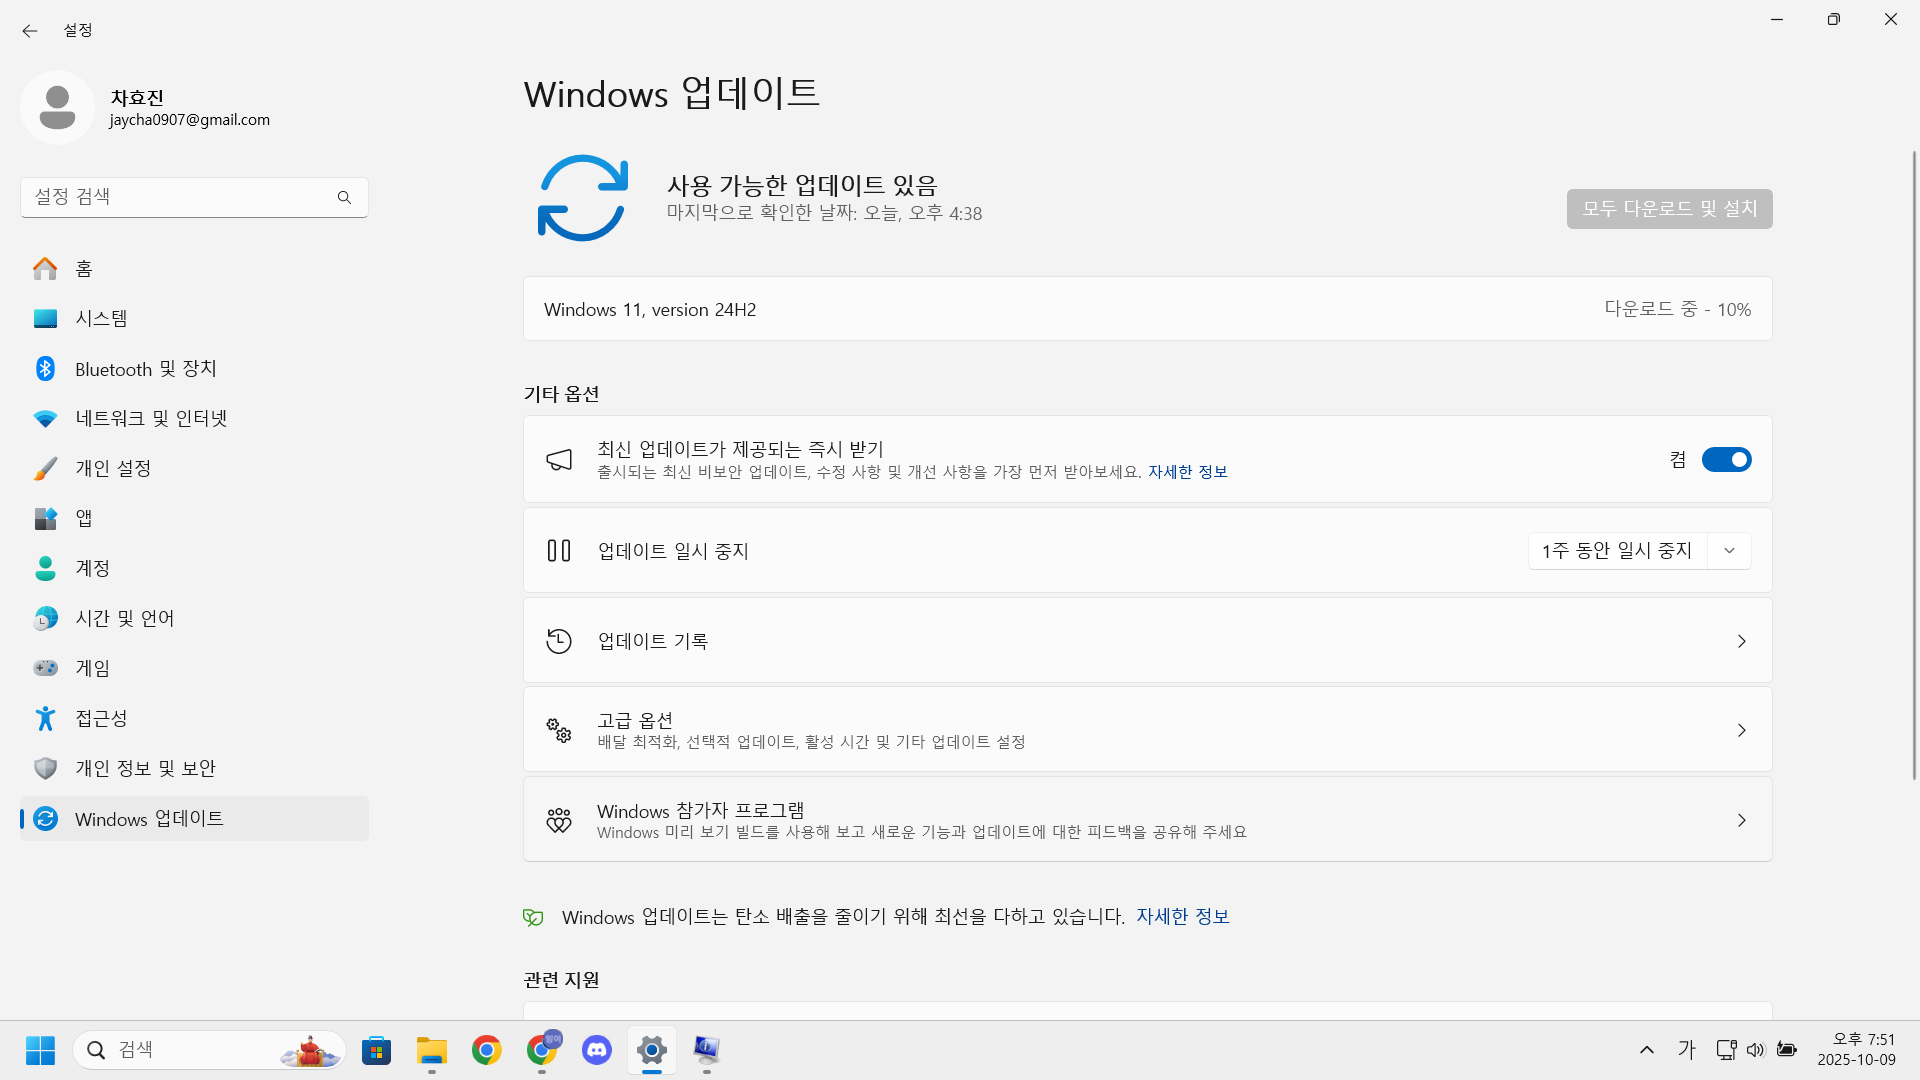
Task: Open Windows 참가자 프로그램 chevron
Action: [x=1741, y=820]
